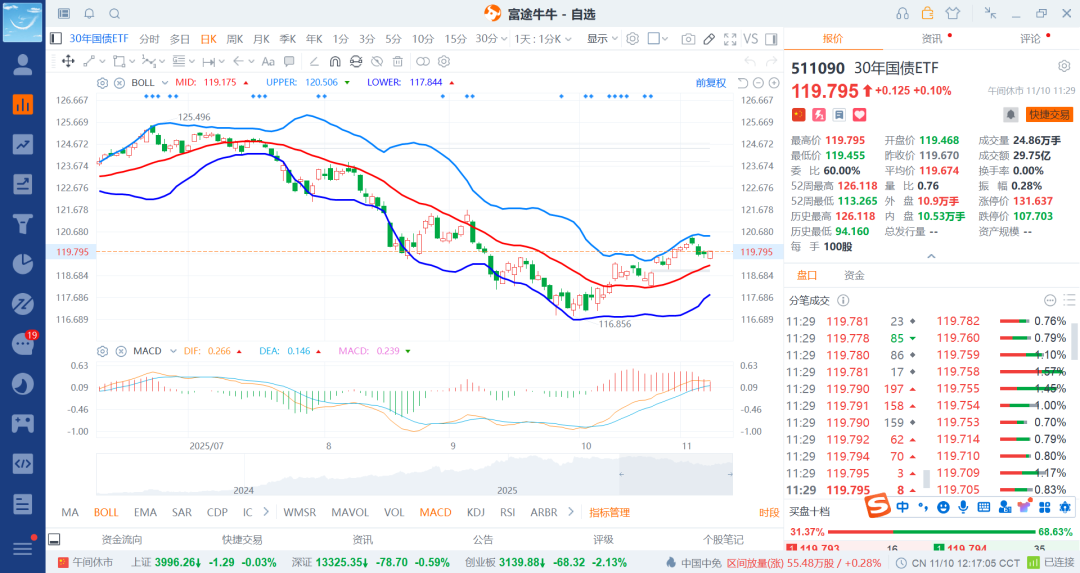Open the VS compare stocks tool

[x=750, y=39]
